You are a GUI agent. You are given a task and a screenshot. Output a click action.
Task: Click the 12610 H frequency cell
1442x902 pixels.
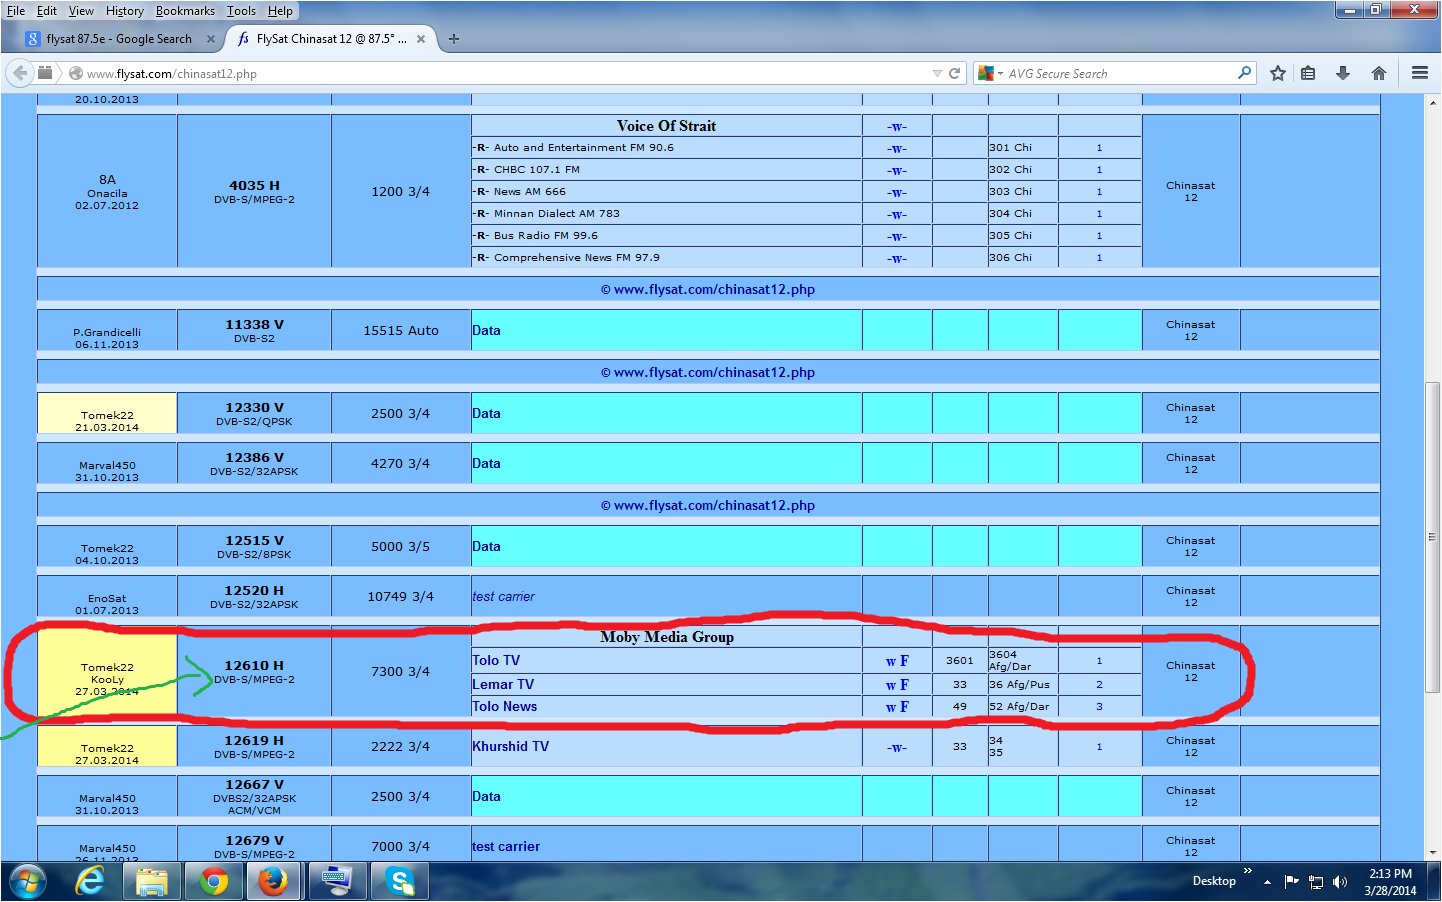254,671
